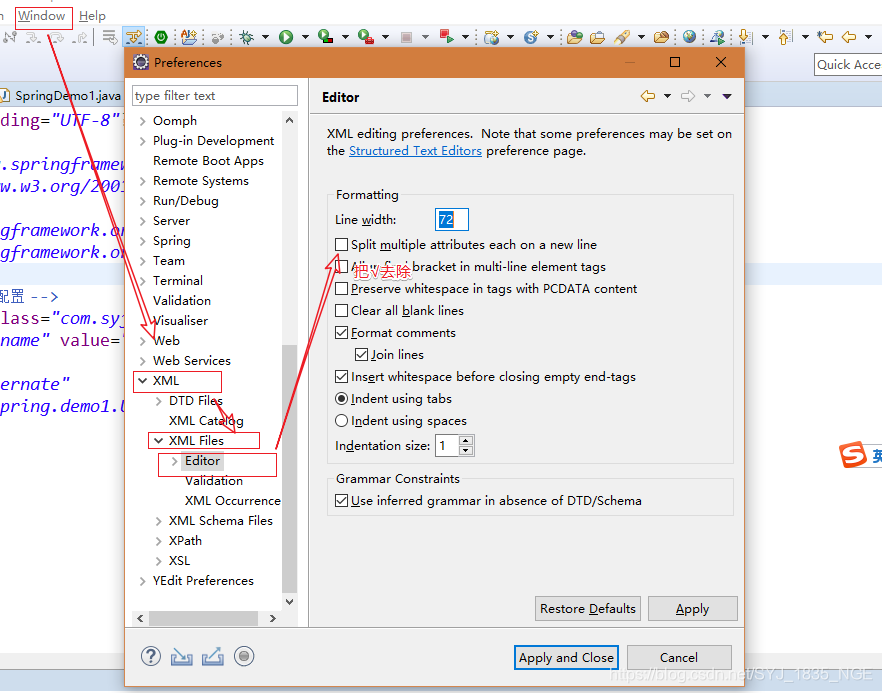Increase the Indentation size stepper

[466, 440]
